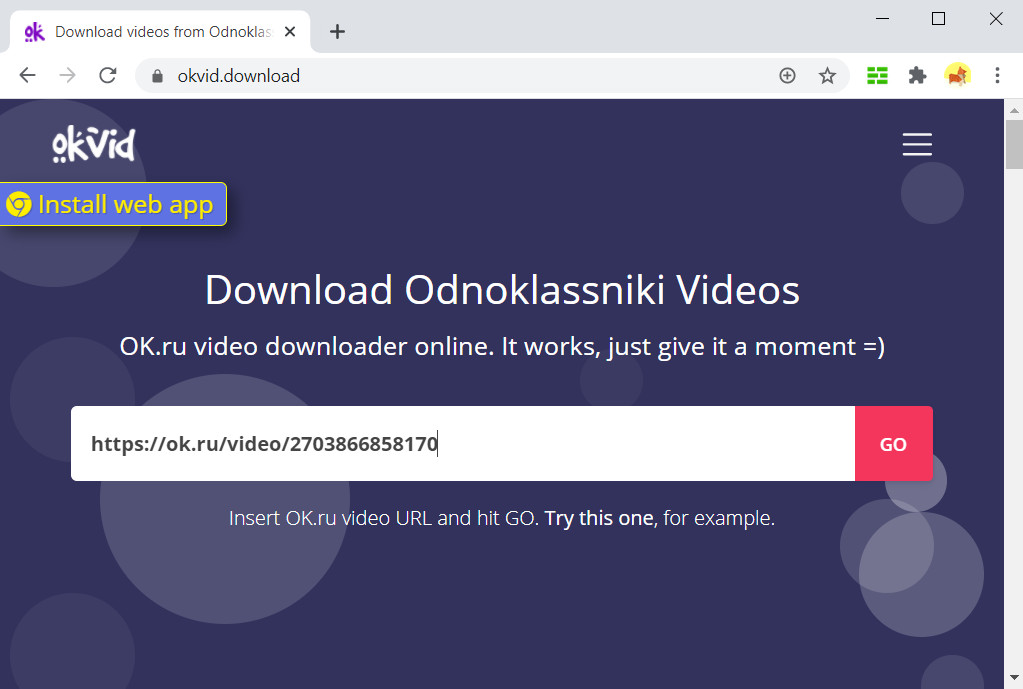
Task: Click the Download Odnoklassniki Videos heading
Action: (x=502, y=290)
